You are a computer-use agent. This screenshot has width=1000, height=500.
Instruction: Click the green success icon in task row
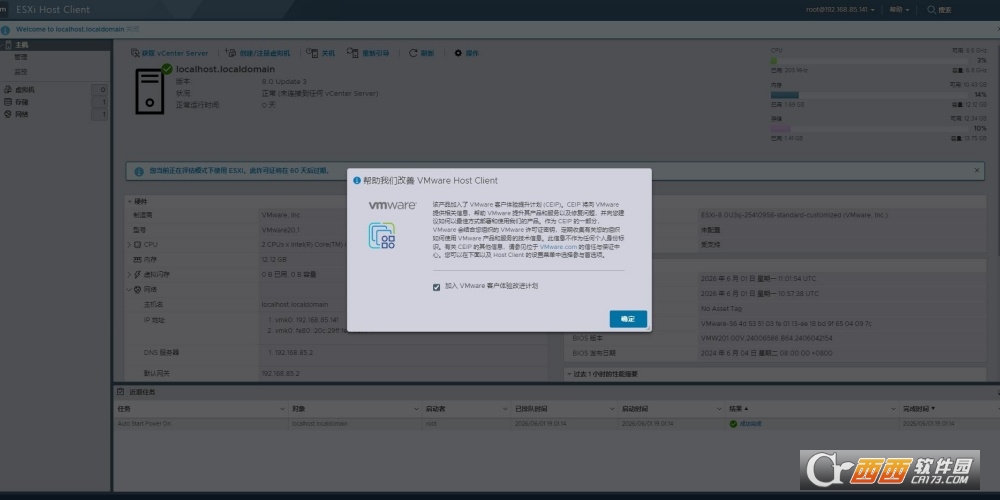[x=733, y=424]
